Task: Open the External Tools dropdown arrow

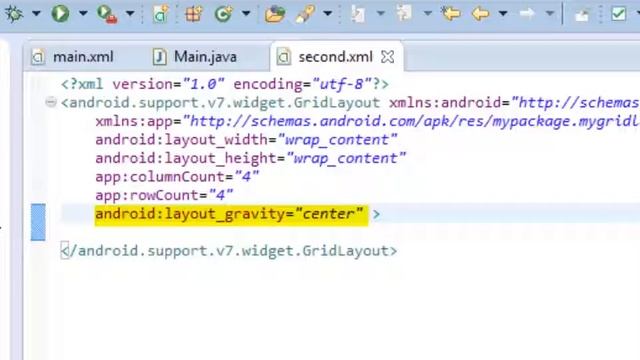Action: tap(130, 13)
